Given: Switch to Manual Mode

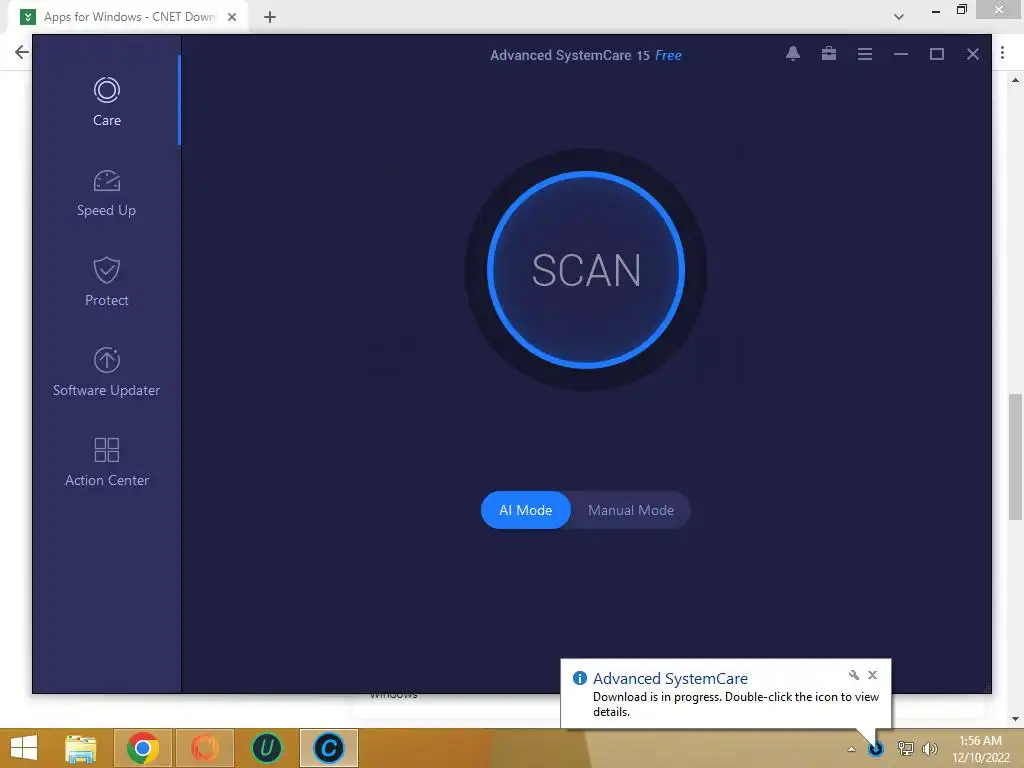Looking at the screenshot, I should [631, 510].
